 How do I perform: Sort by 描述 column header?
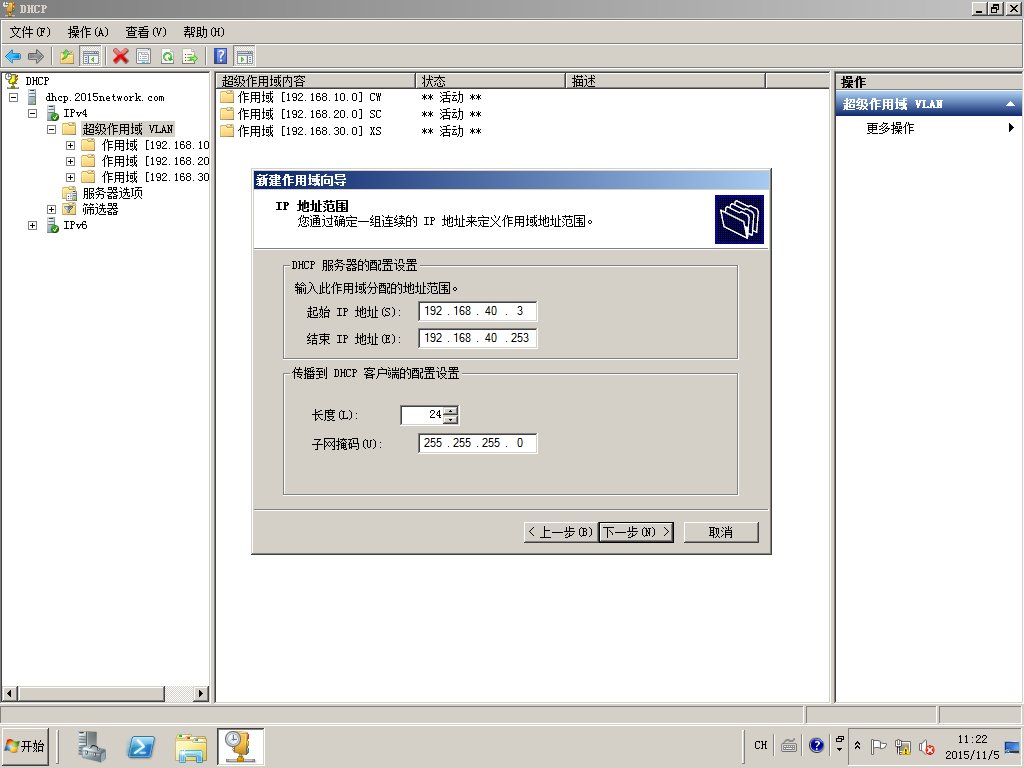coord(665,81)
